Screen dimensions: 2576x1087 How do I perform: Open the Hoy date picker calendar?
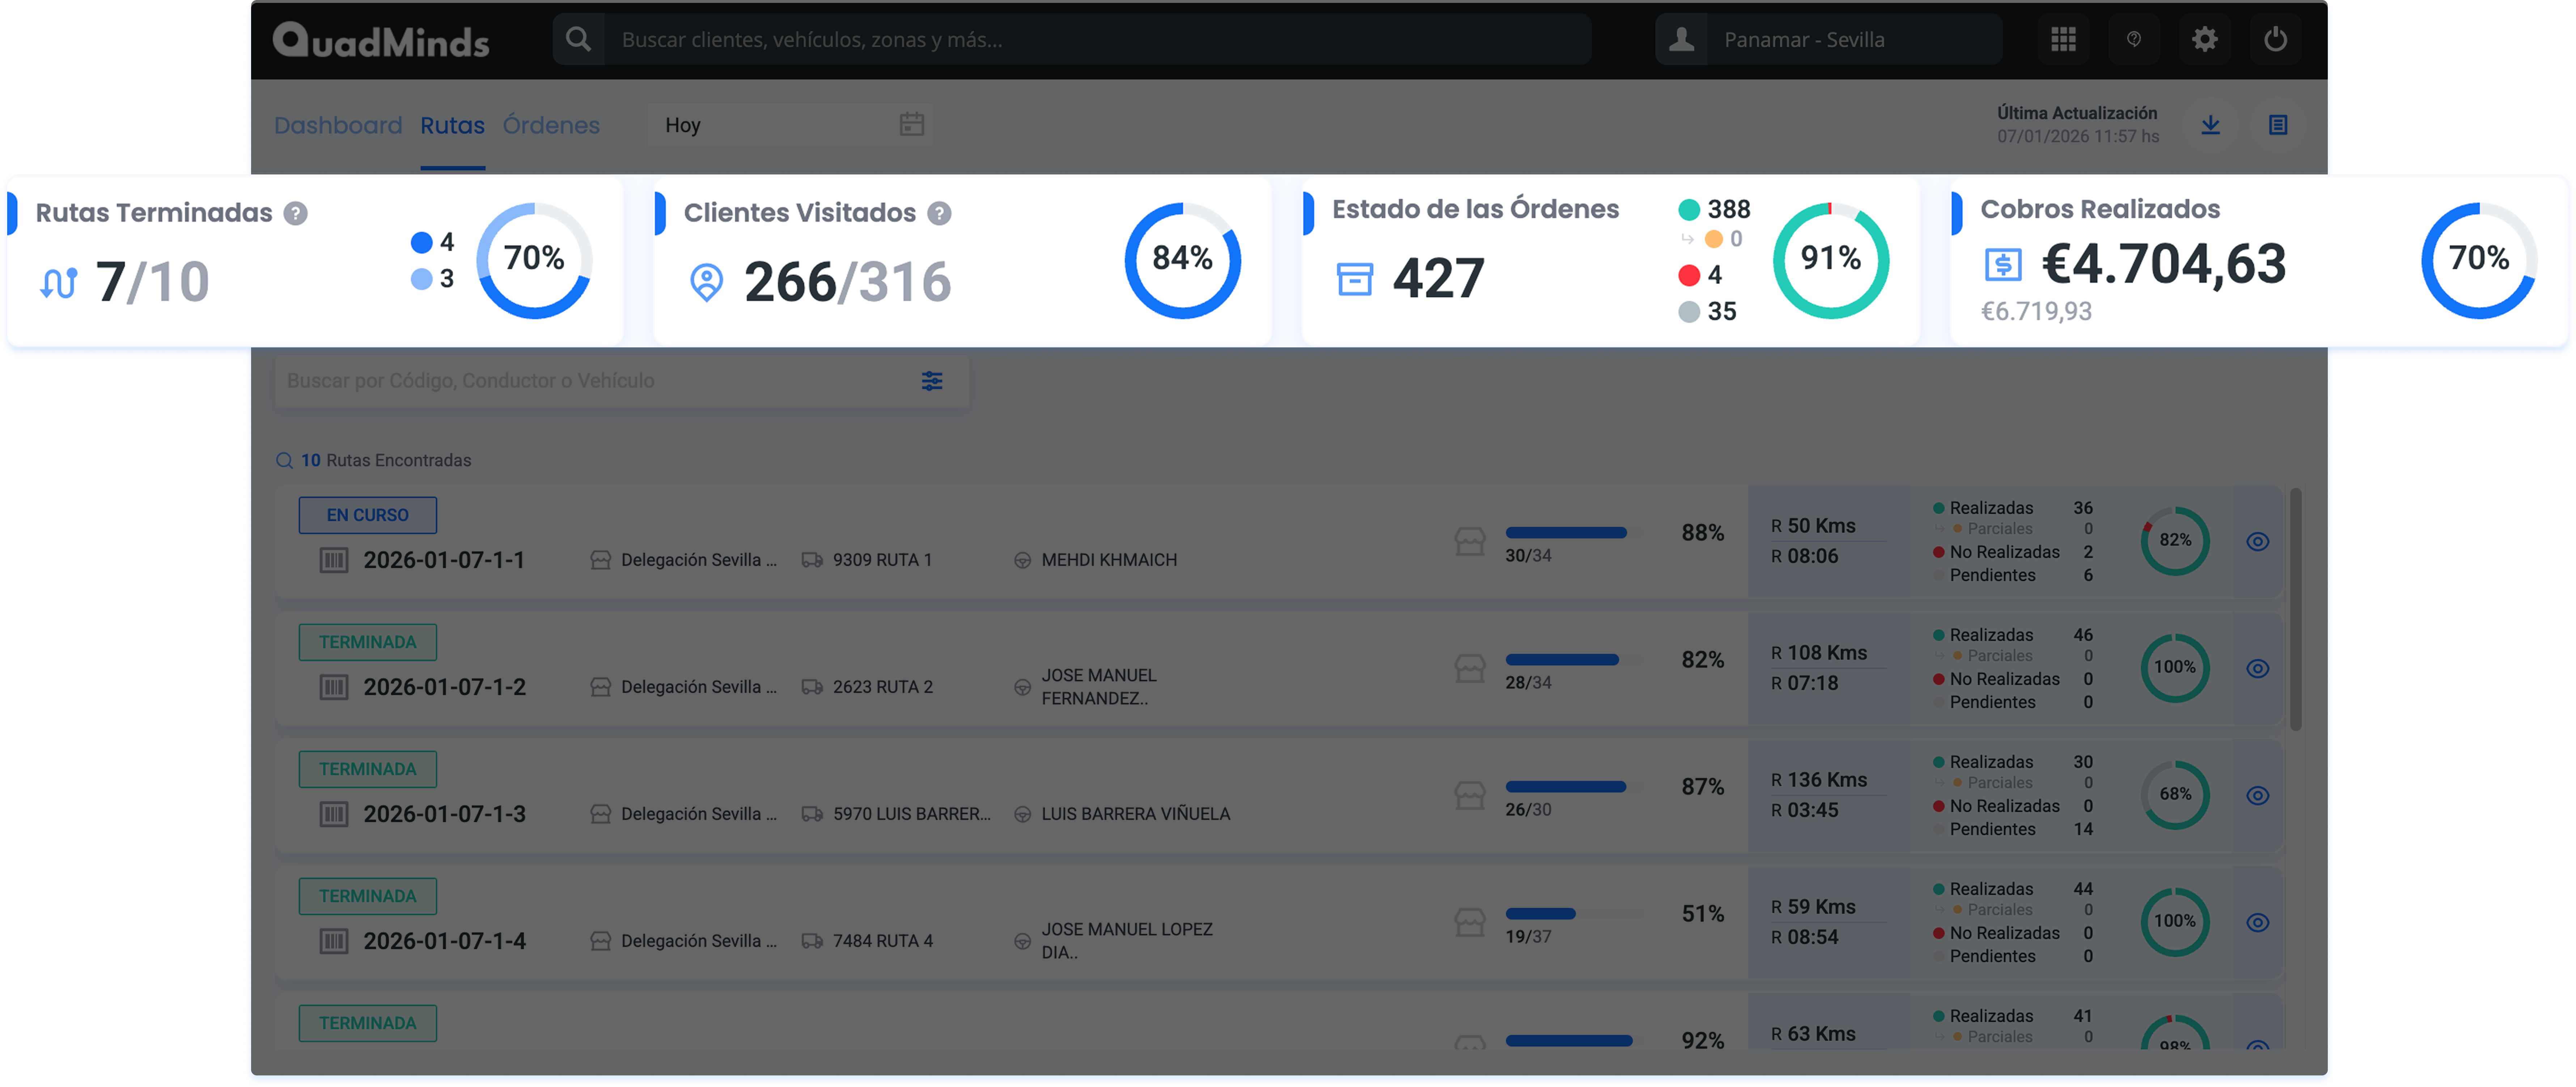(911, 125)
